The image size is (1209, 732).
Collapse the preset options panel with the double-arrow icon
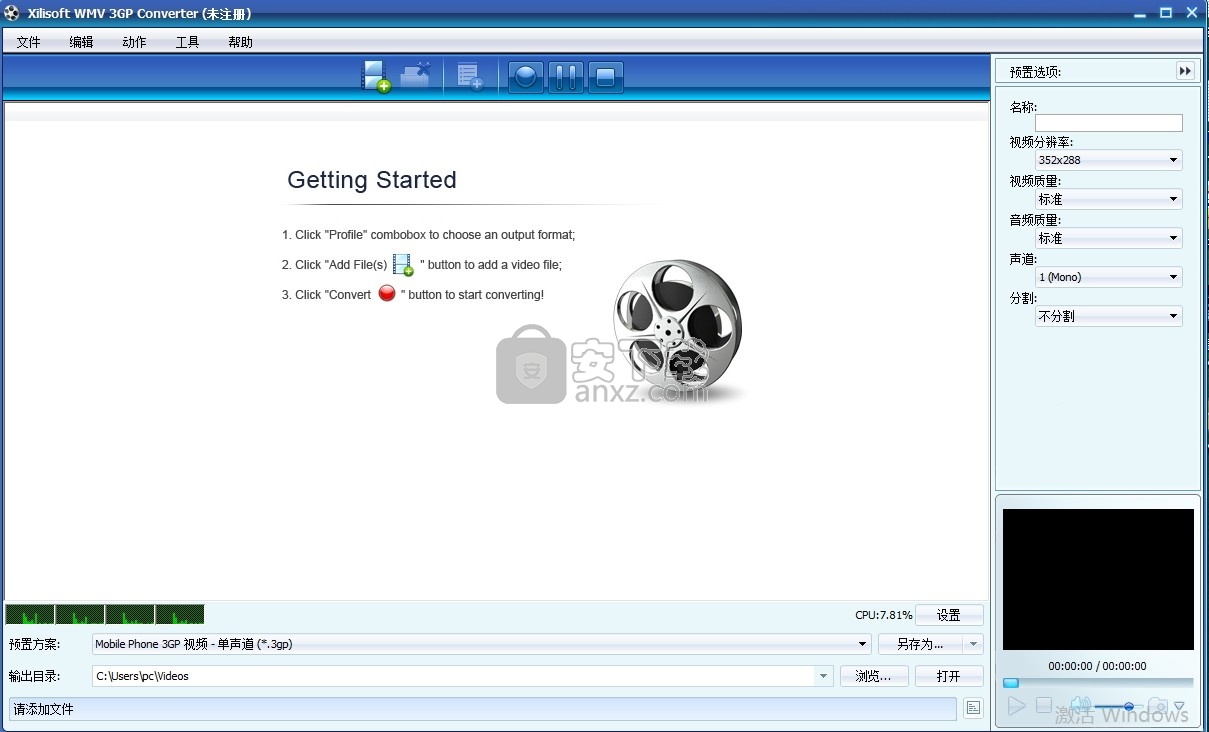[1185, 71]
